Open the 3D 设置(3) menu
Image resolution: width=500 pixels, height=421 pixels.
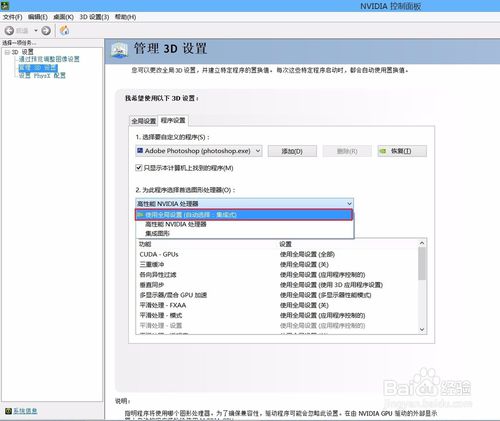click(x=94, y=17)
